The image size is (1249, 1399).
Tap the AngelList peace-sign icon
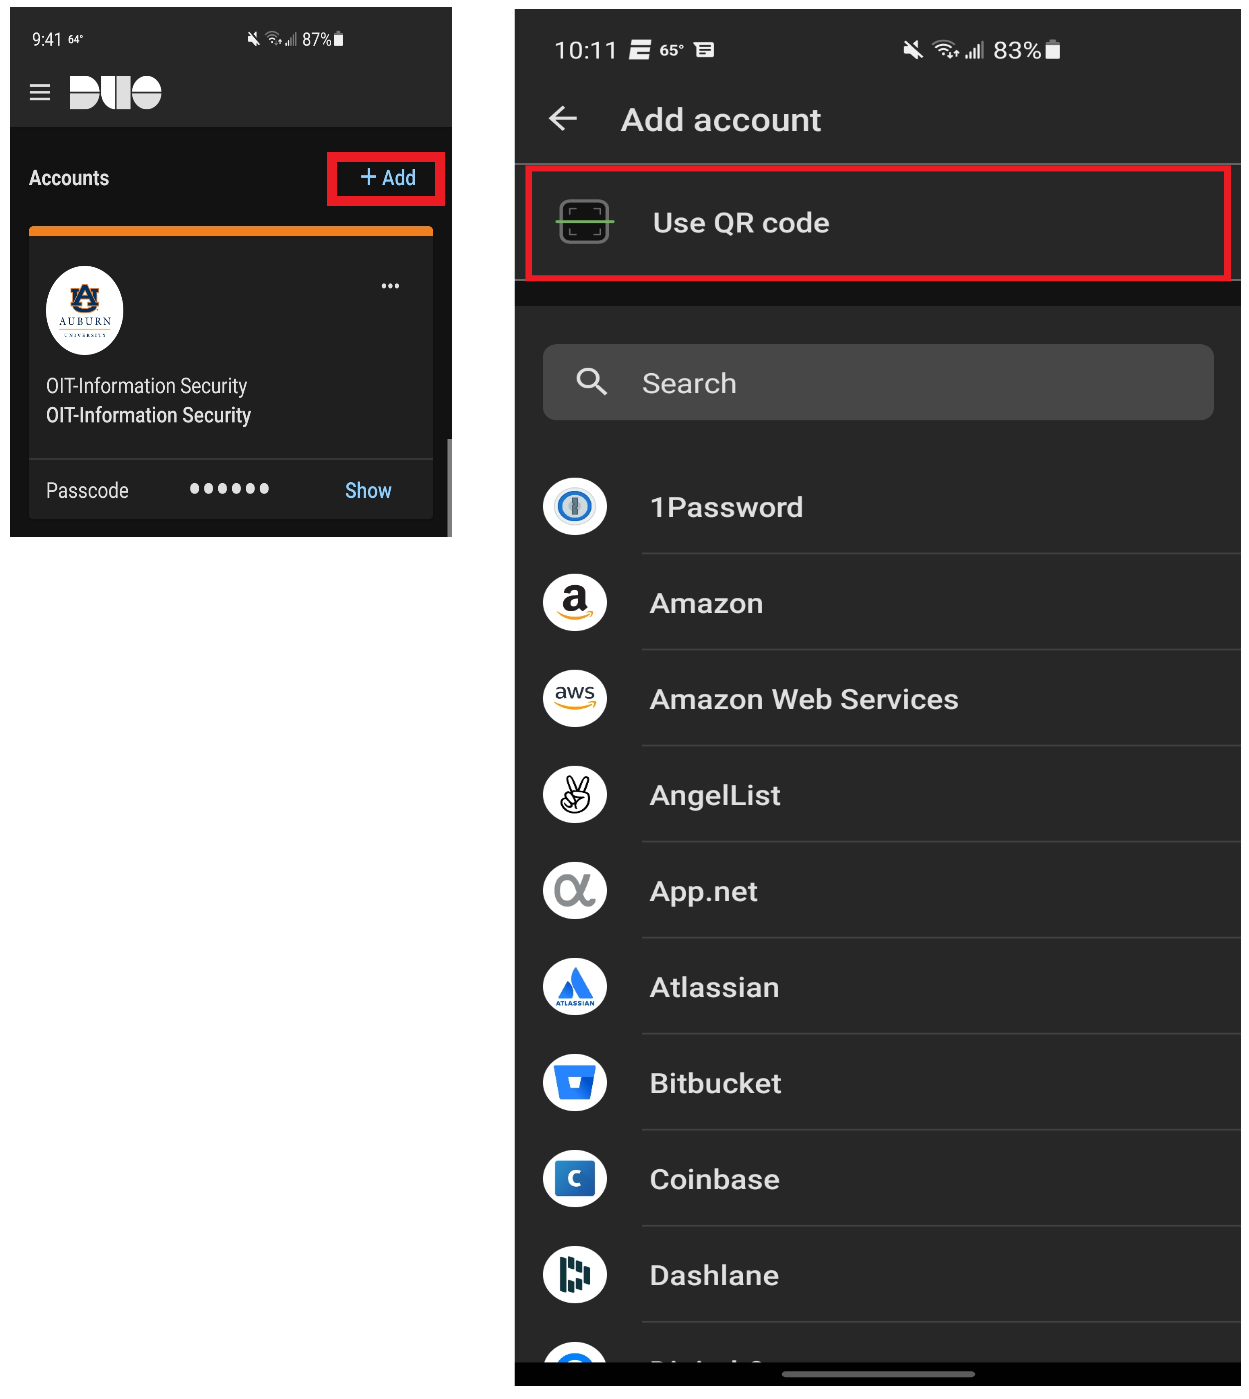tap(575, 795)
